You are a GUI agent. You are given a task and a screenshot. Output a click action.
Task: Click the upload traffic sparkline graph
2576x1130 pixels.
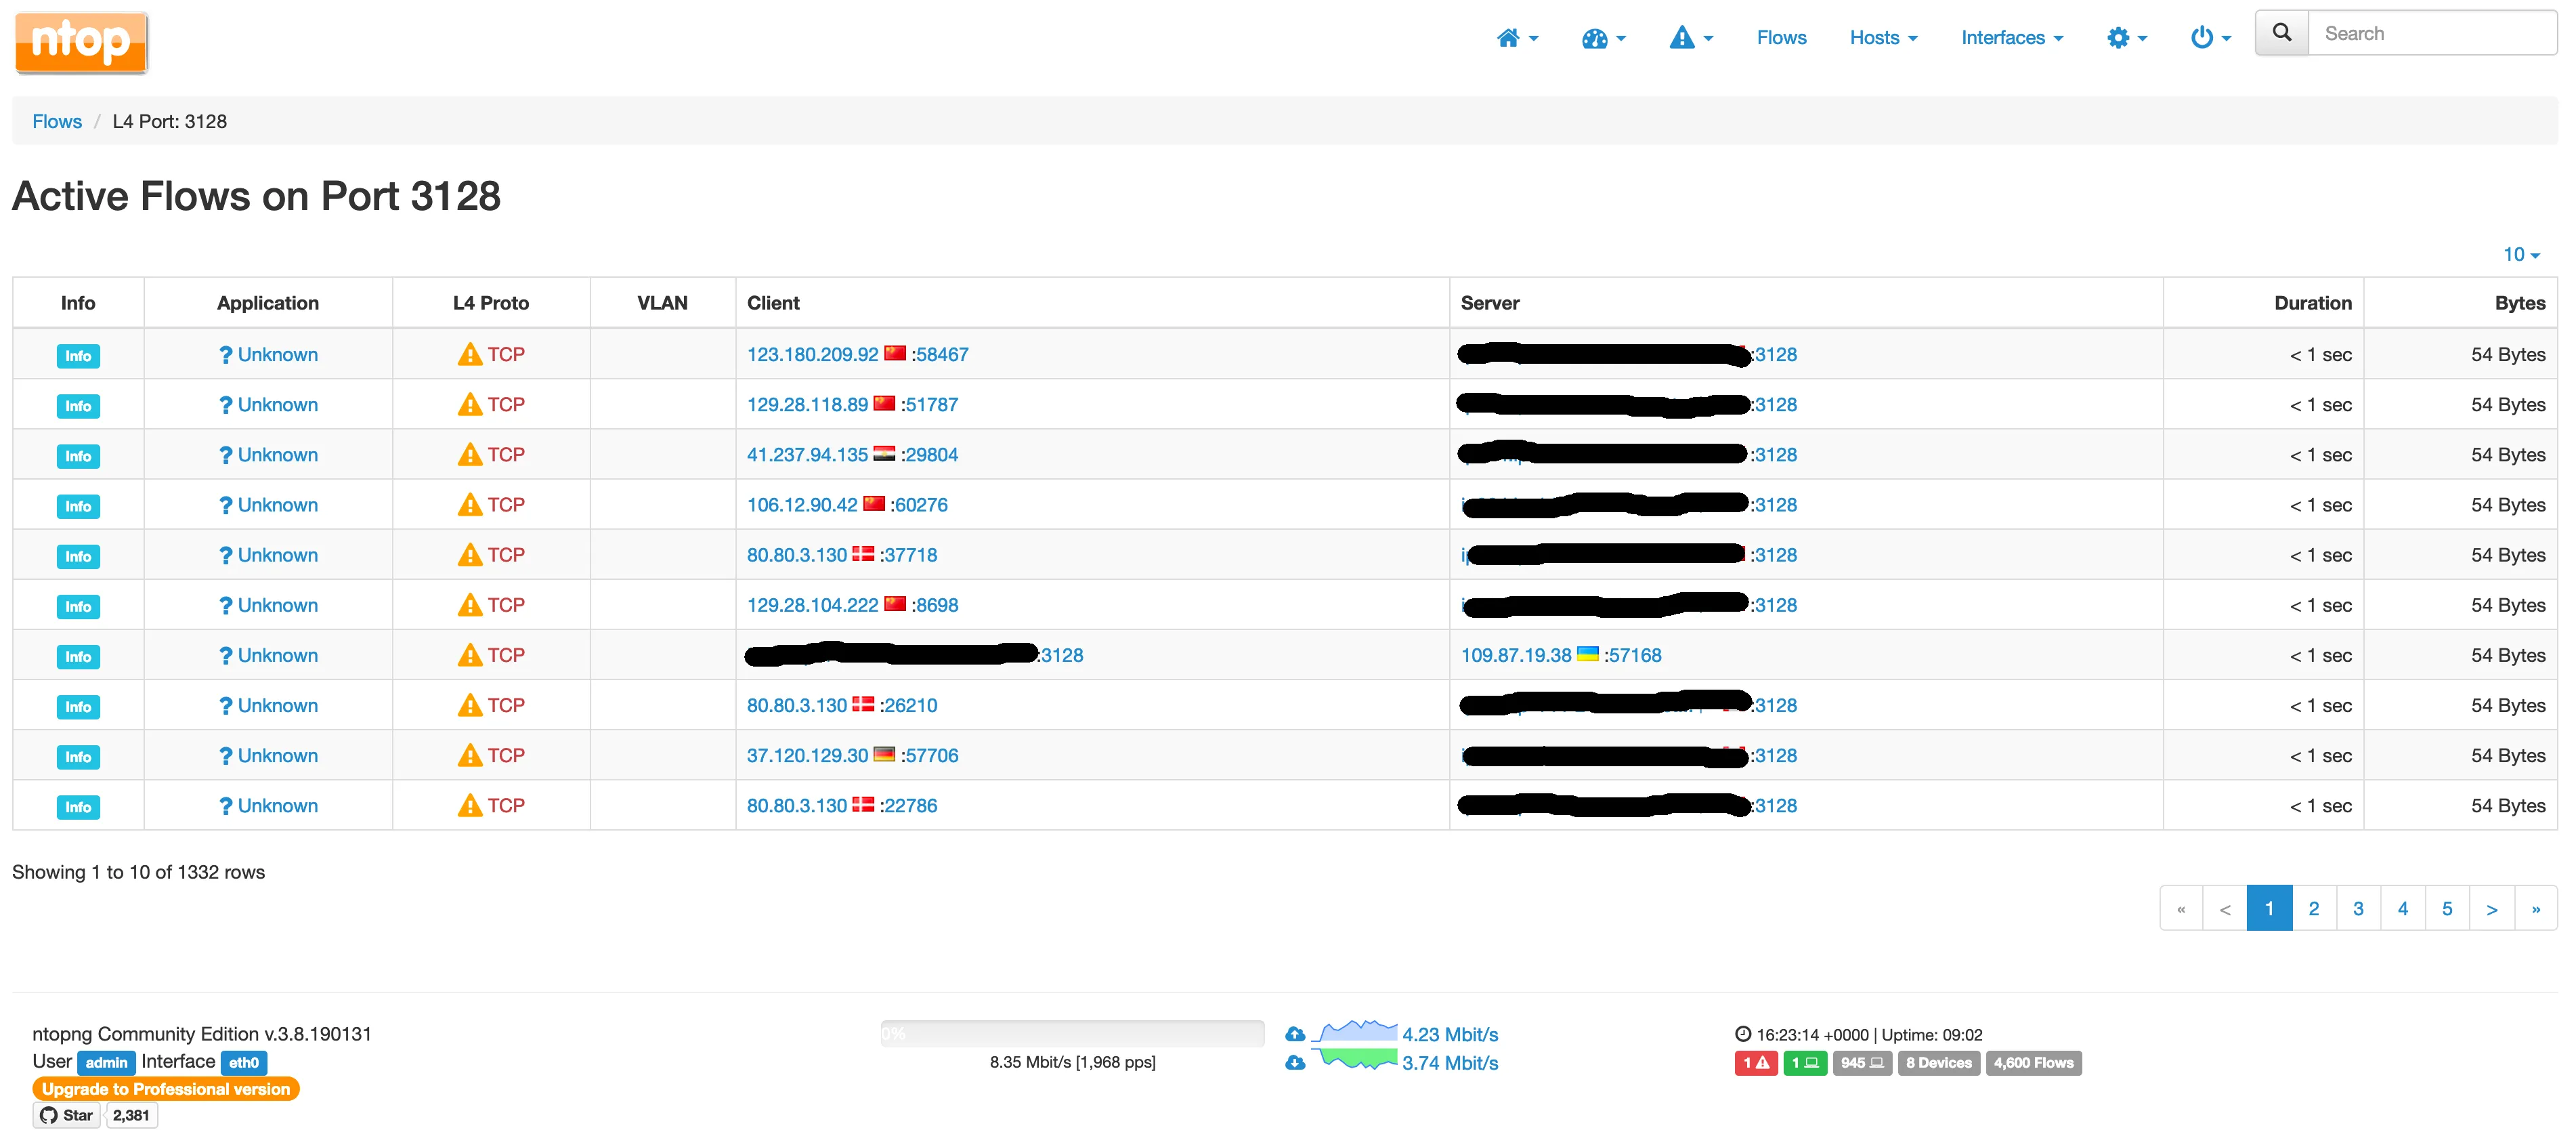pyautogui.click(x=1354, y=1032)
